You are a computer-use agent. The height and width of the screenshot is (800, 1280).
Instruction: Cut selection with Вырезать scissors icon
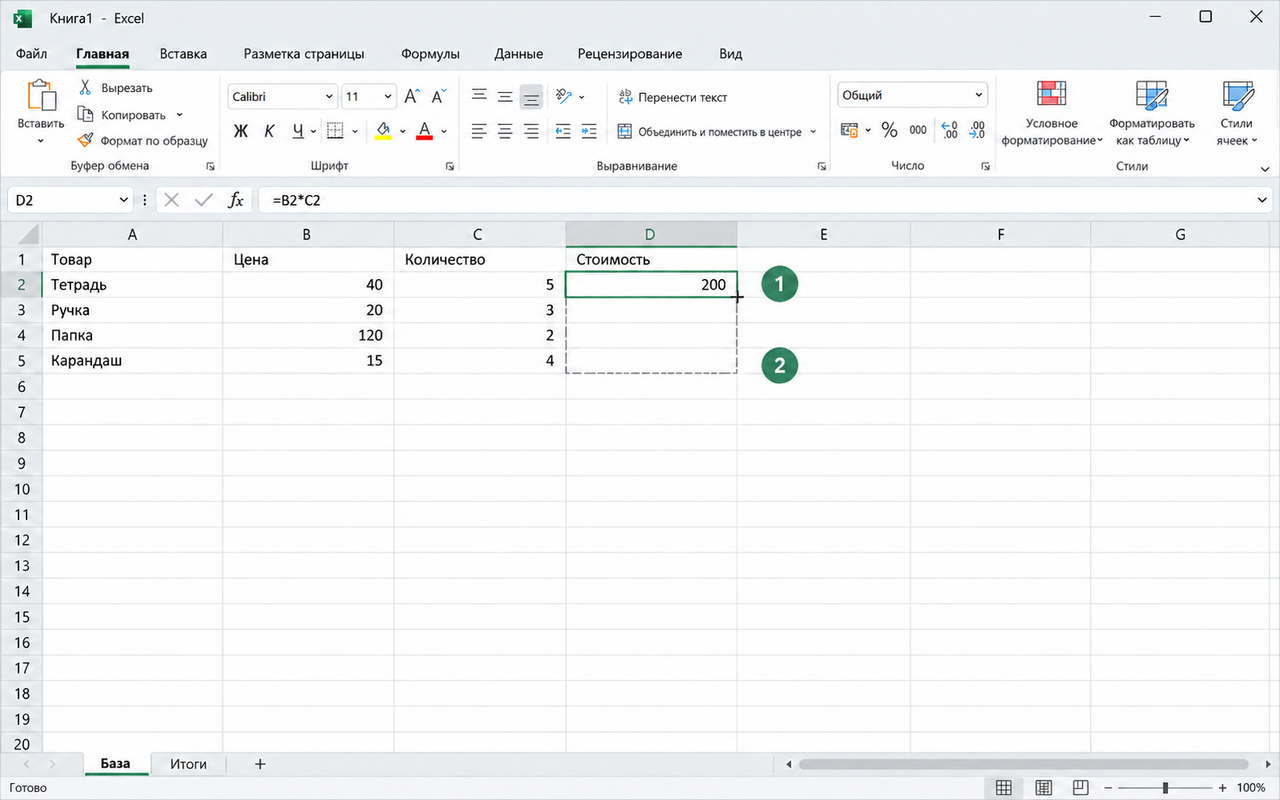[x=85, y=88]
